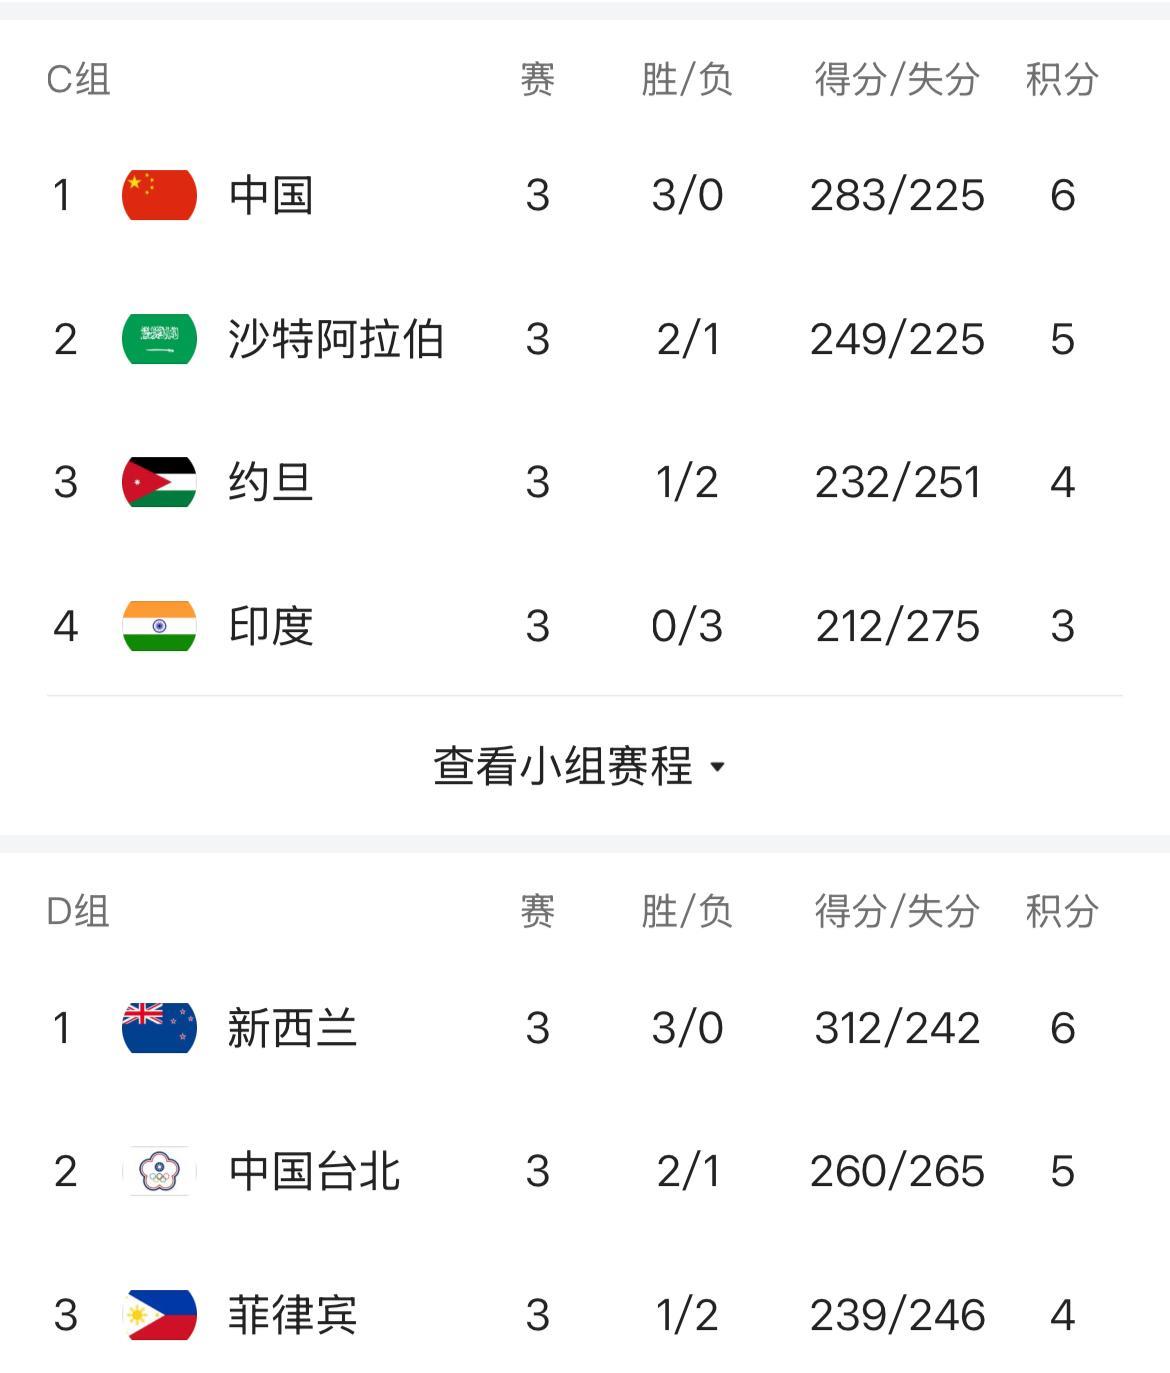Select team name 中国

pyautogui.click(x=271, y=195)
